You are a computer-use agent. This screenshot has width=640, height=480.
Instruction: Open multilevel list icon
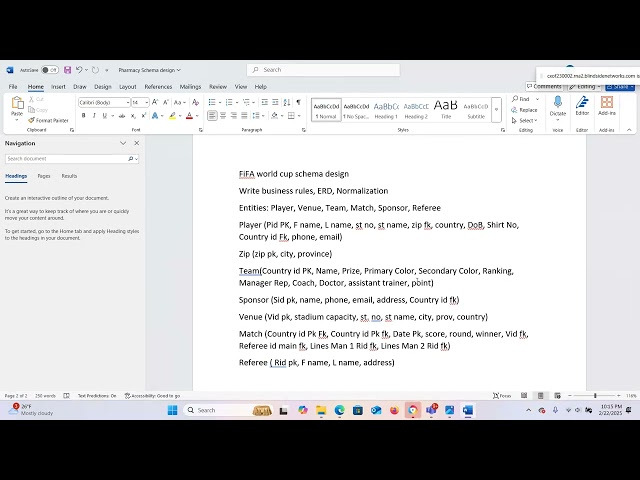tap(247, 102)
